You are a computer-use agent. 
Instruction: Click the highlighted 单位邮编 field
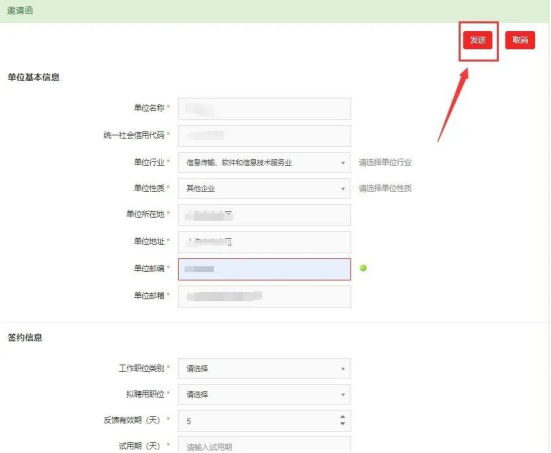point(264,269)
